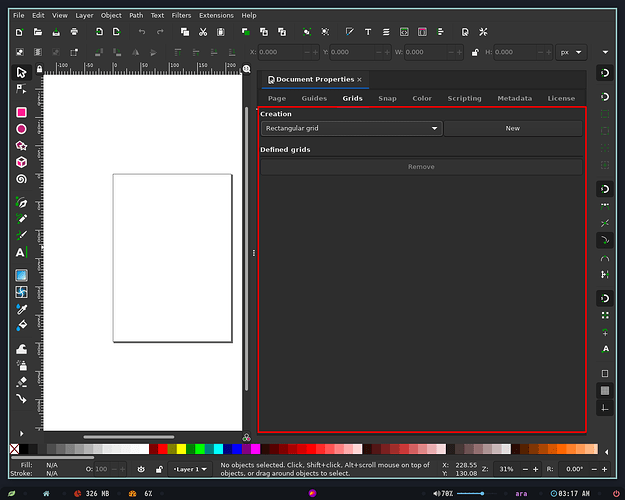Select the Dropper color picker tool
The image size is (625, 500).
pyautogui.click(x=22, y=309)
